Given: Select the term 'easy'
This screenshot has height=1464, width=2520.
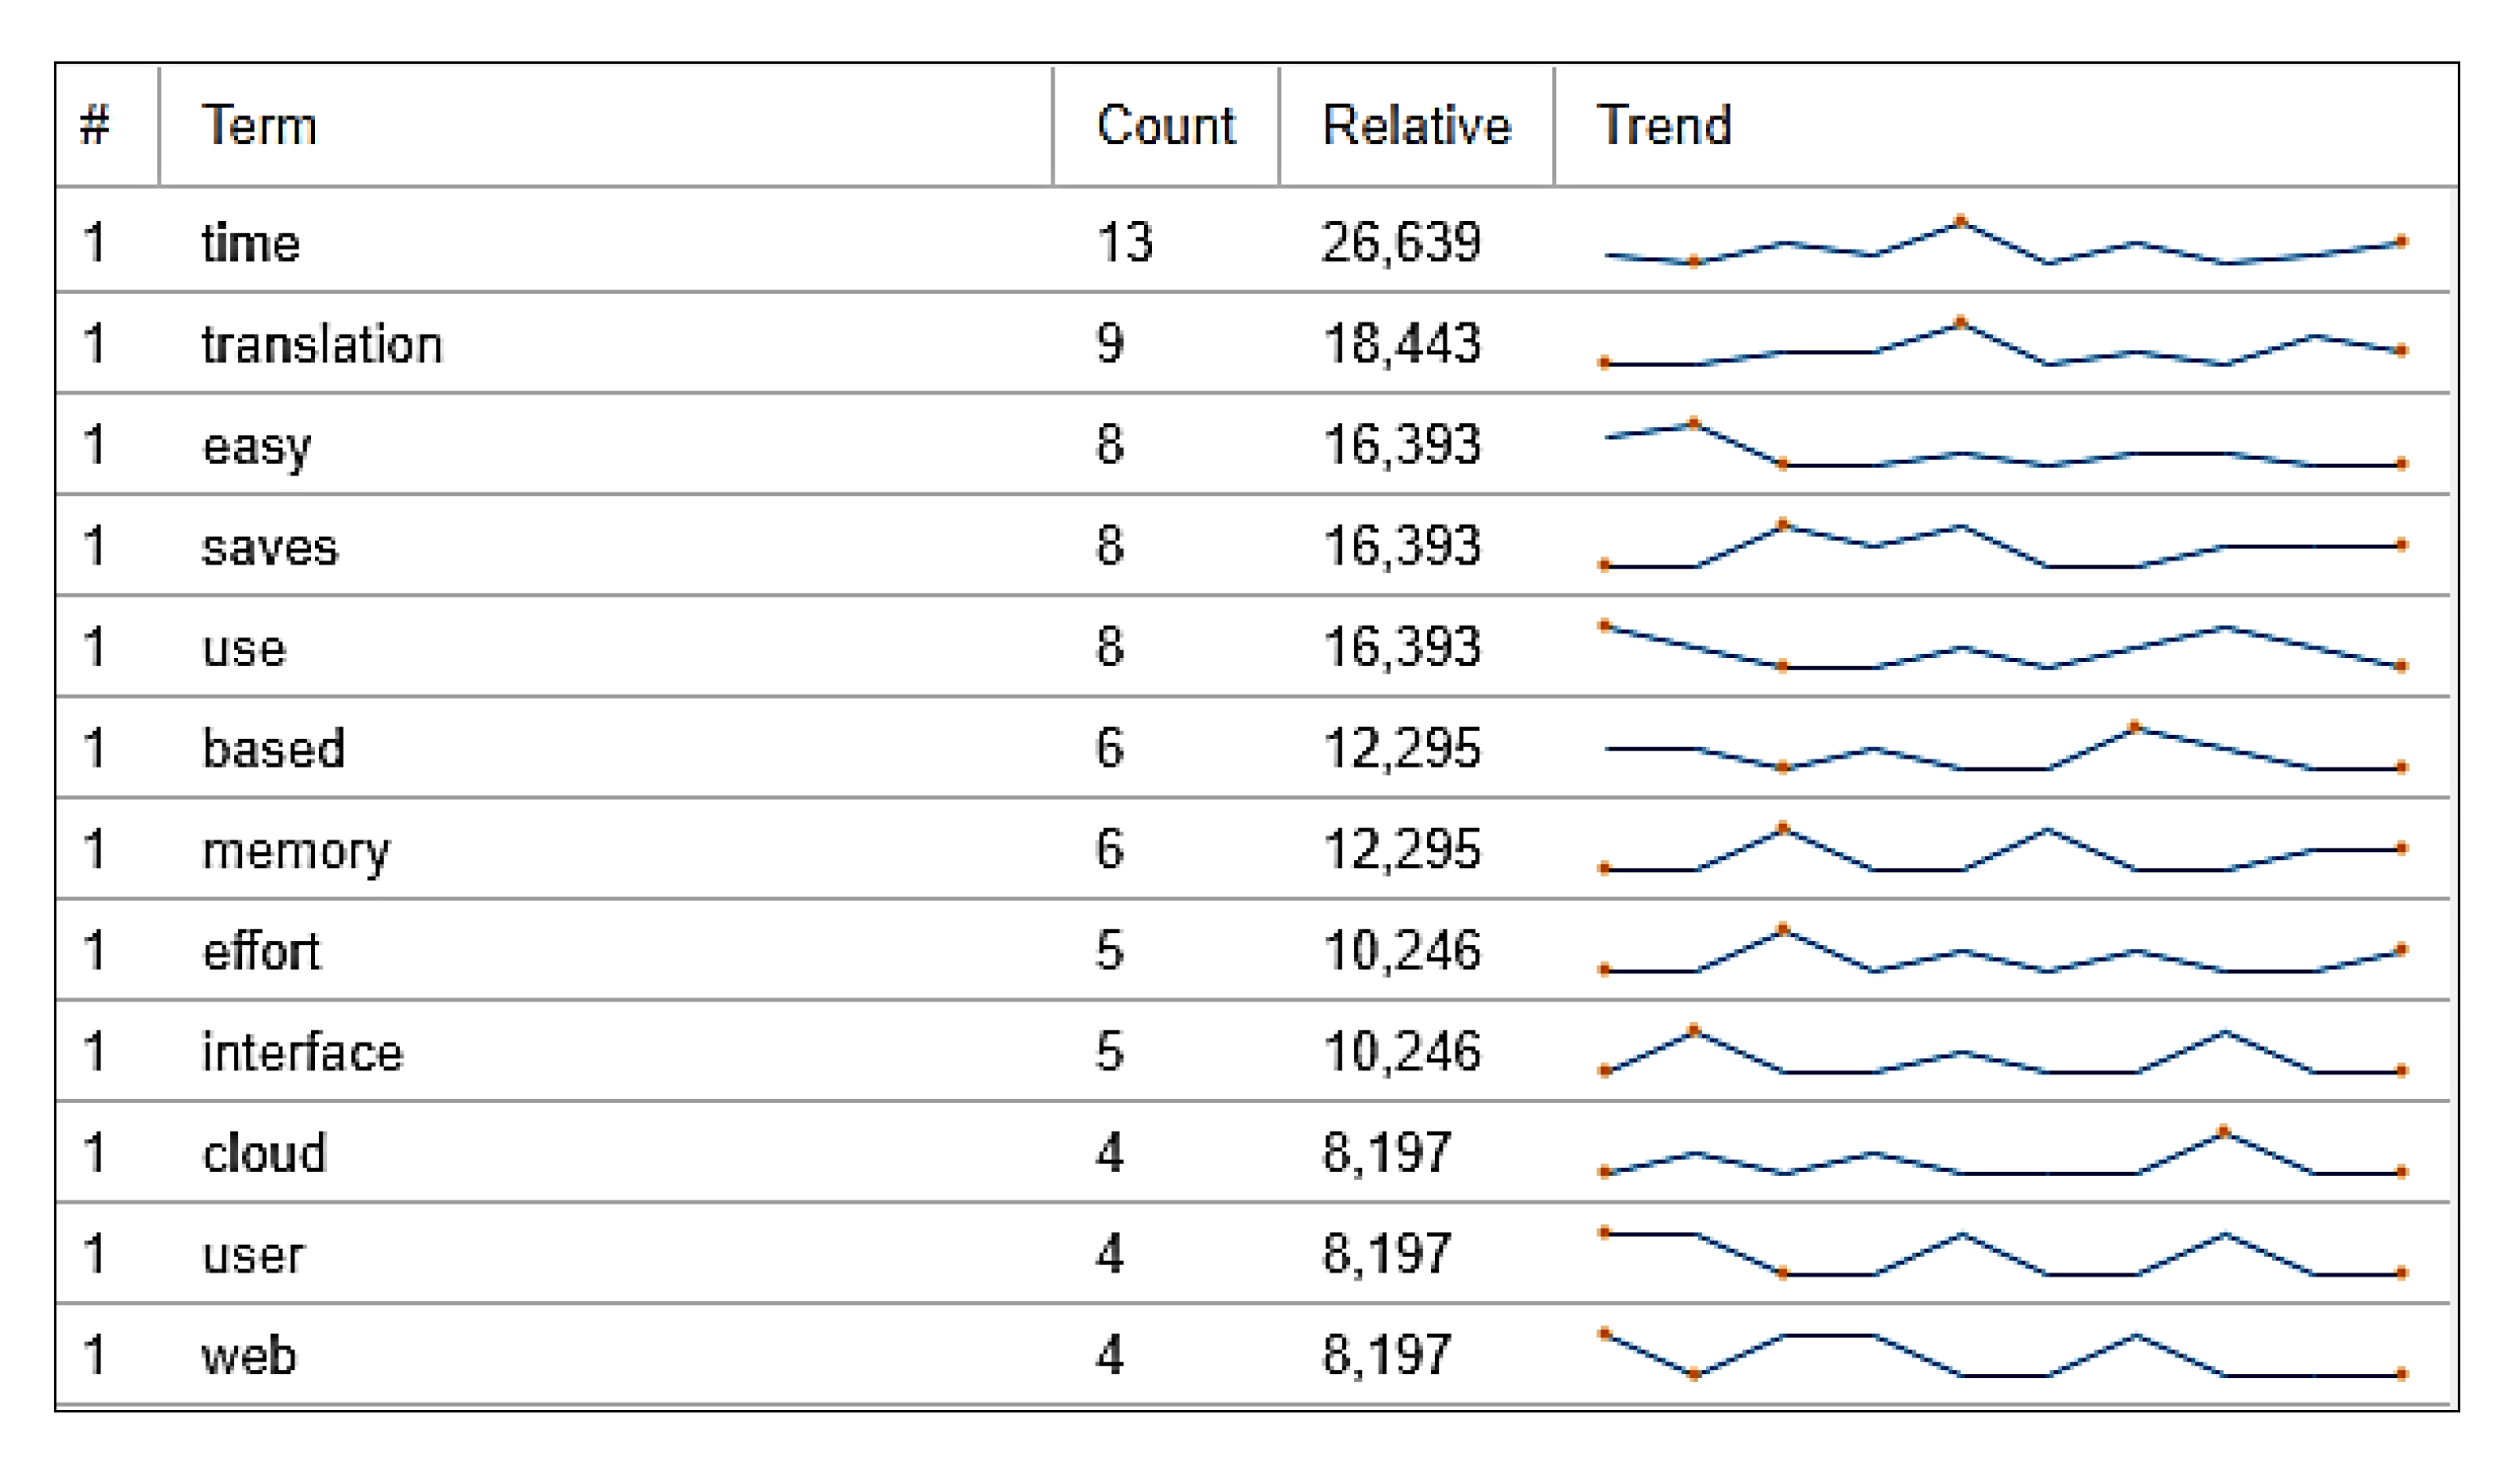Looking at the screenshot, I should click(256, 446).
